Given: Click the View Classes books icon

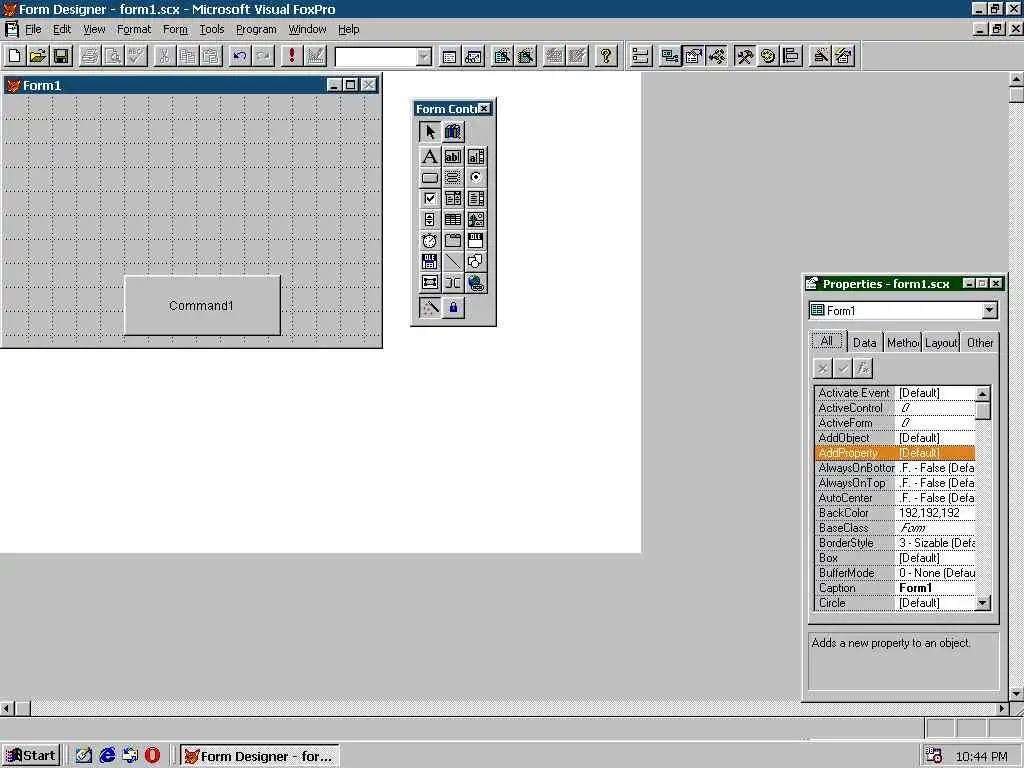Looking at the screenshot, I should click(453, 132).
